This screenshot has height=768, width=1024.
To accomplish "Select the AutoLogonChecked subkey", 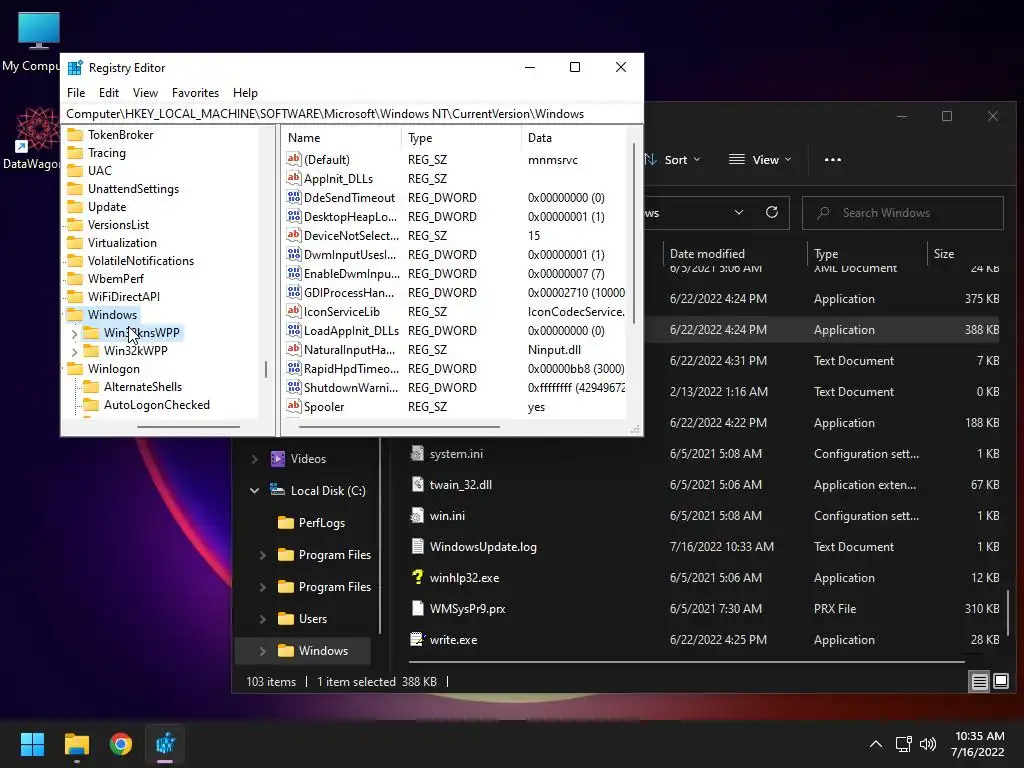I will click(x=157, y=405).
